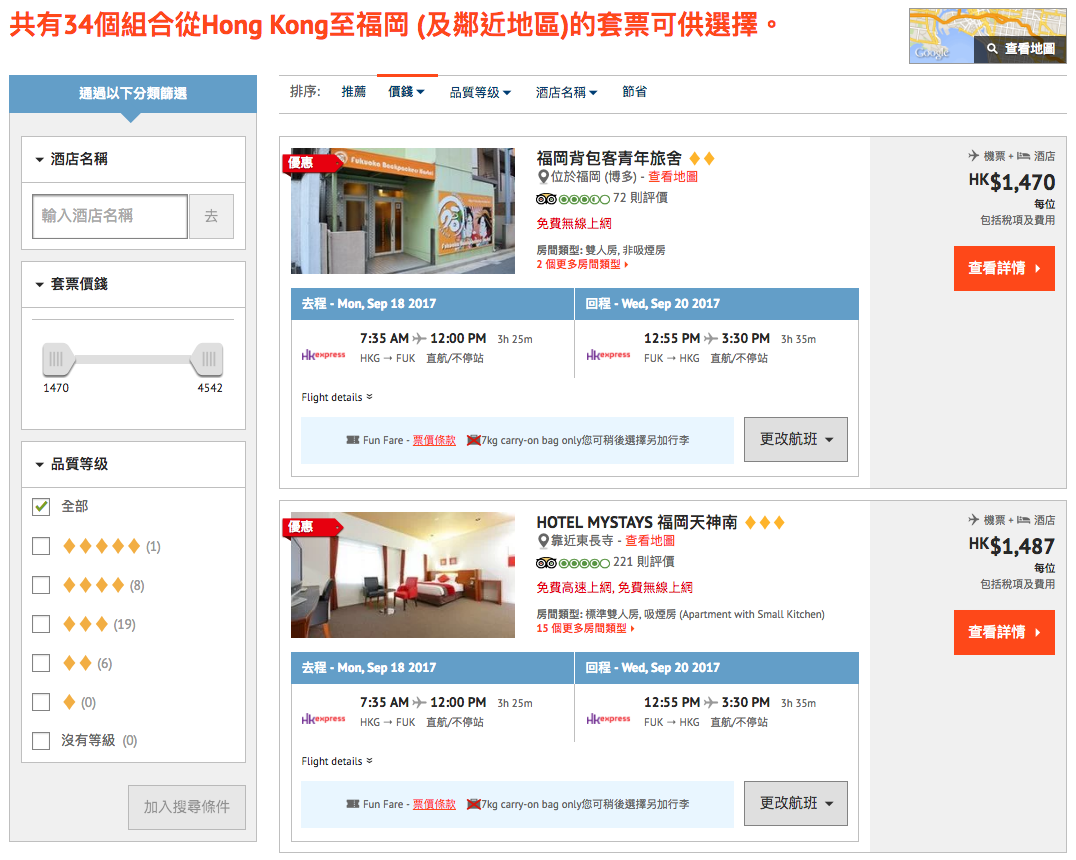1076x860 pixels.
Task: Click the 優惠 promo ribbon on 福岡背包客青年旅舍 photo
Action: [312, 163]
